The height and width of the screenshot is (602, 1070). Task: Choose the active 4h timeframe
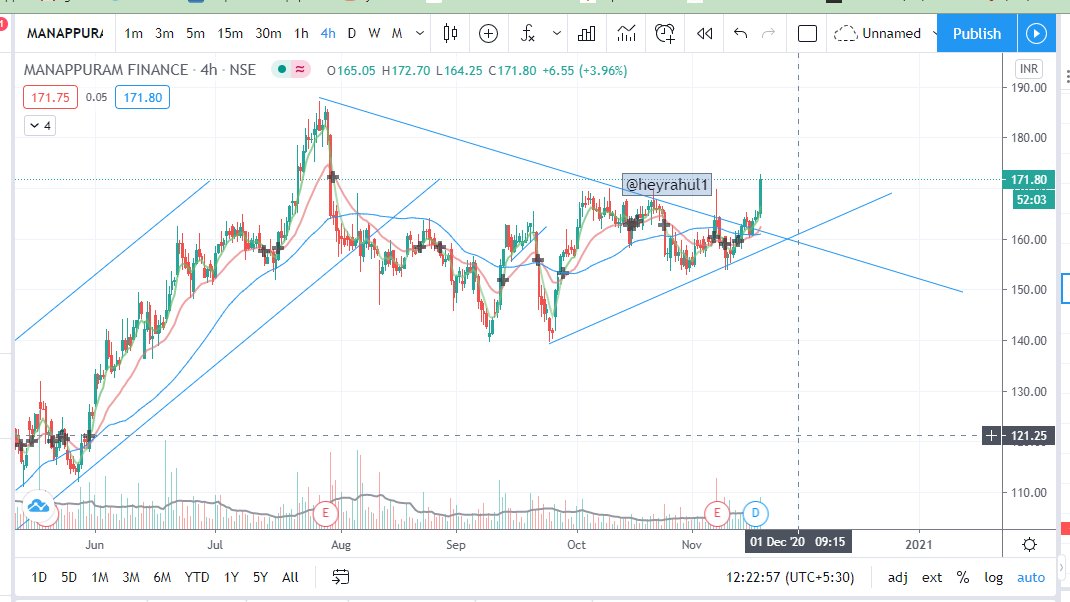point(328,33)
